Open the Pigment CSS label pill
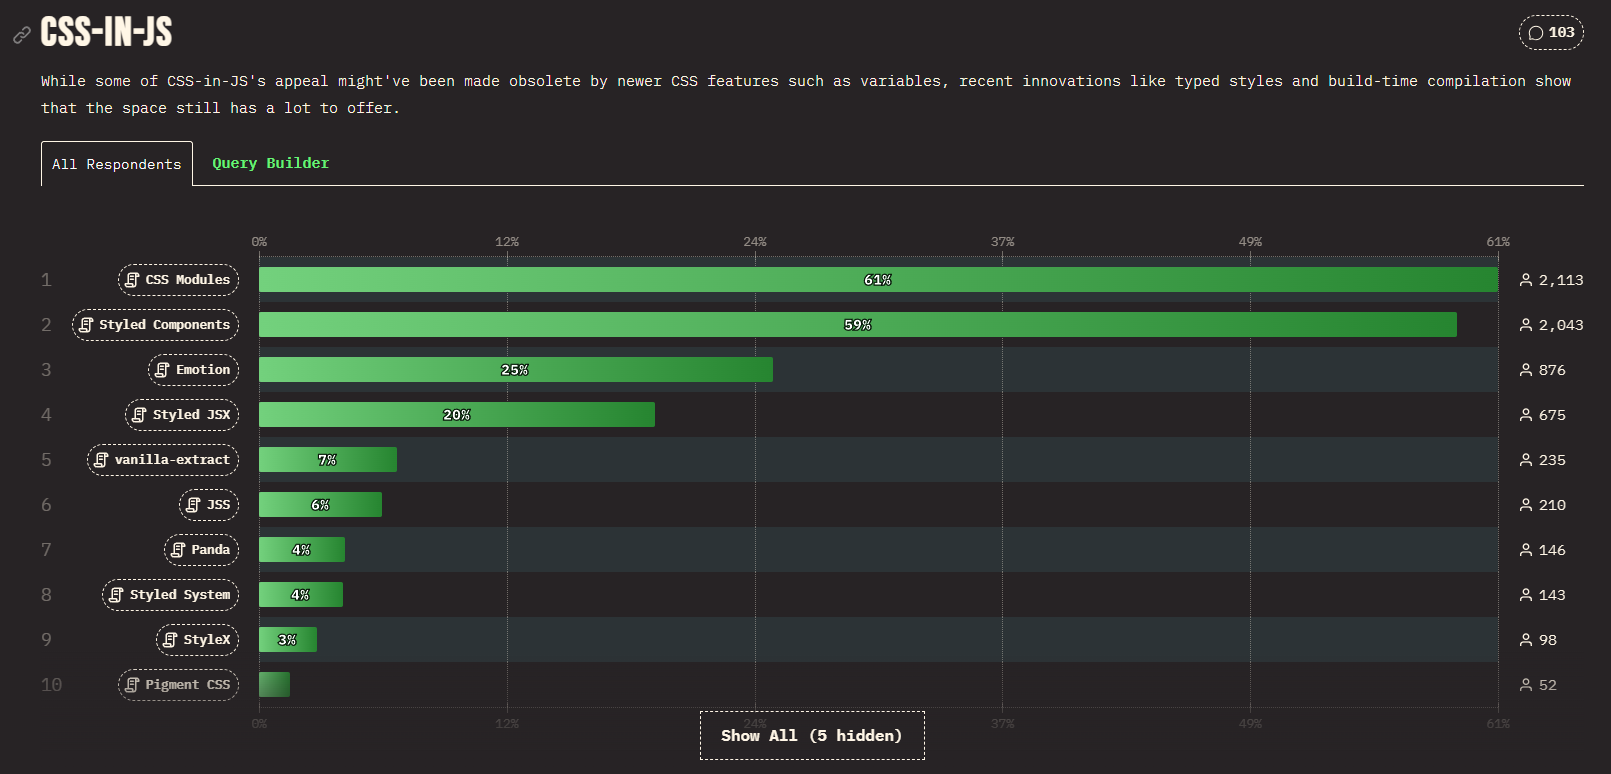 click(x=179, y=685)
